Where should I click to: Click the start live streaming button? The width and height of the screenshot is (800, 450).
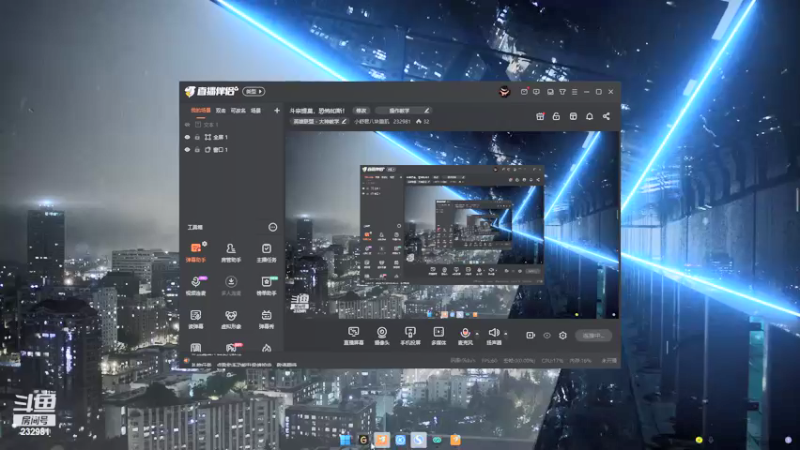pos(593,335)
